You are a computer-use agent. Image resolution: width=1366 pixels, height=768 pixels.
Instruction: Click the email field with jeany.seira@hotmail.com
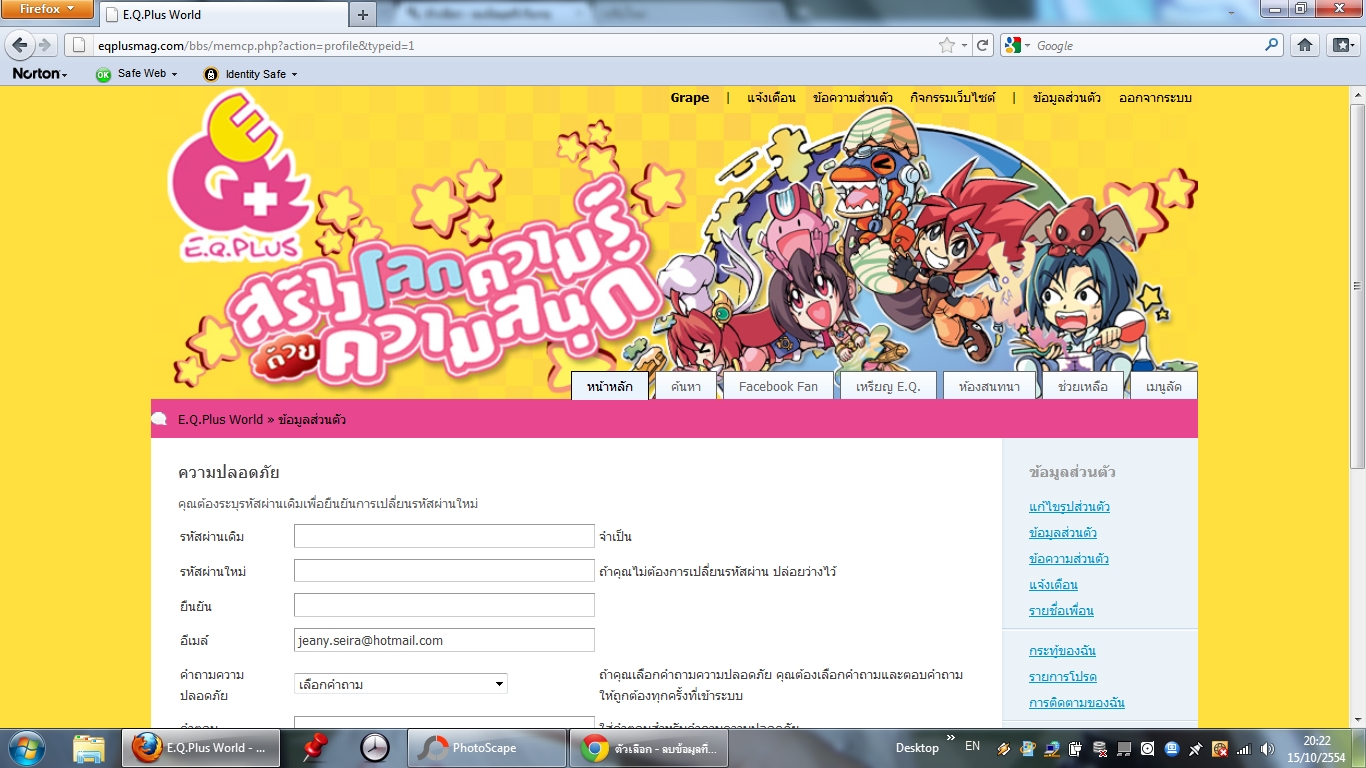444,640
